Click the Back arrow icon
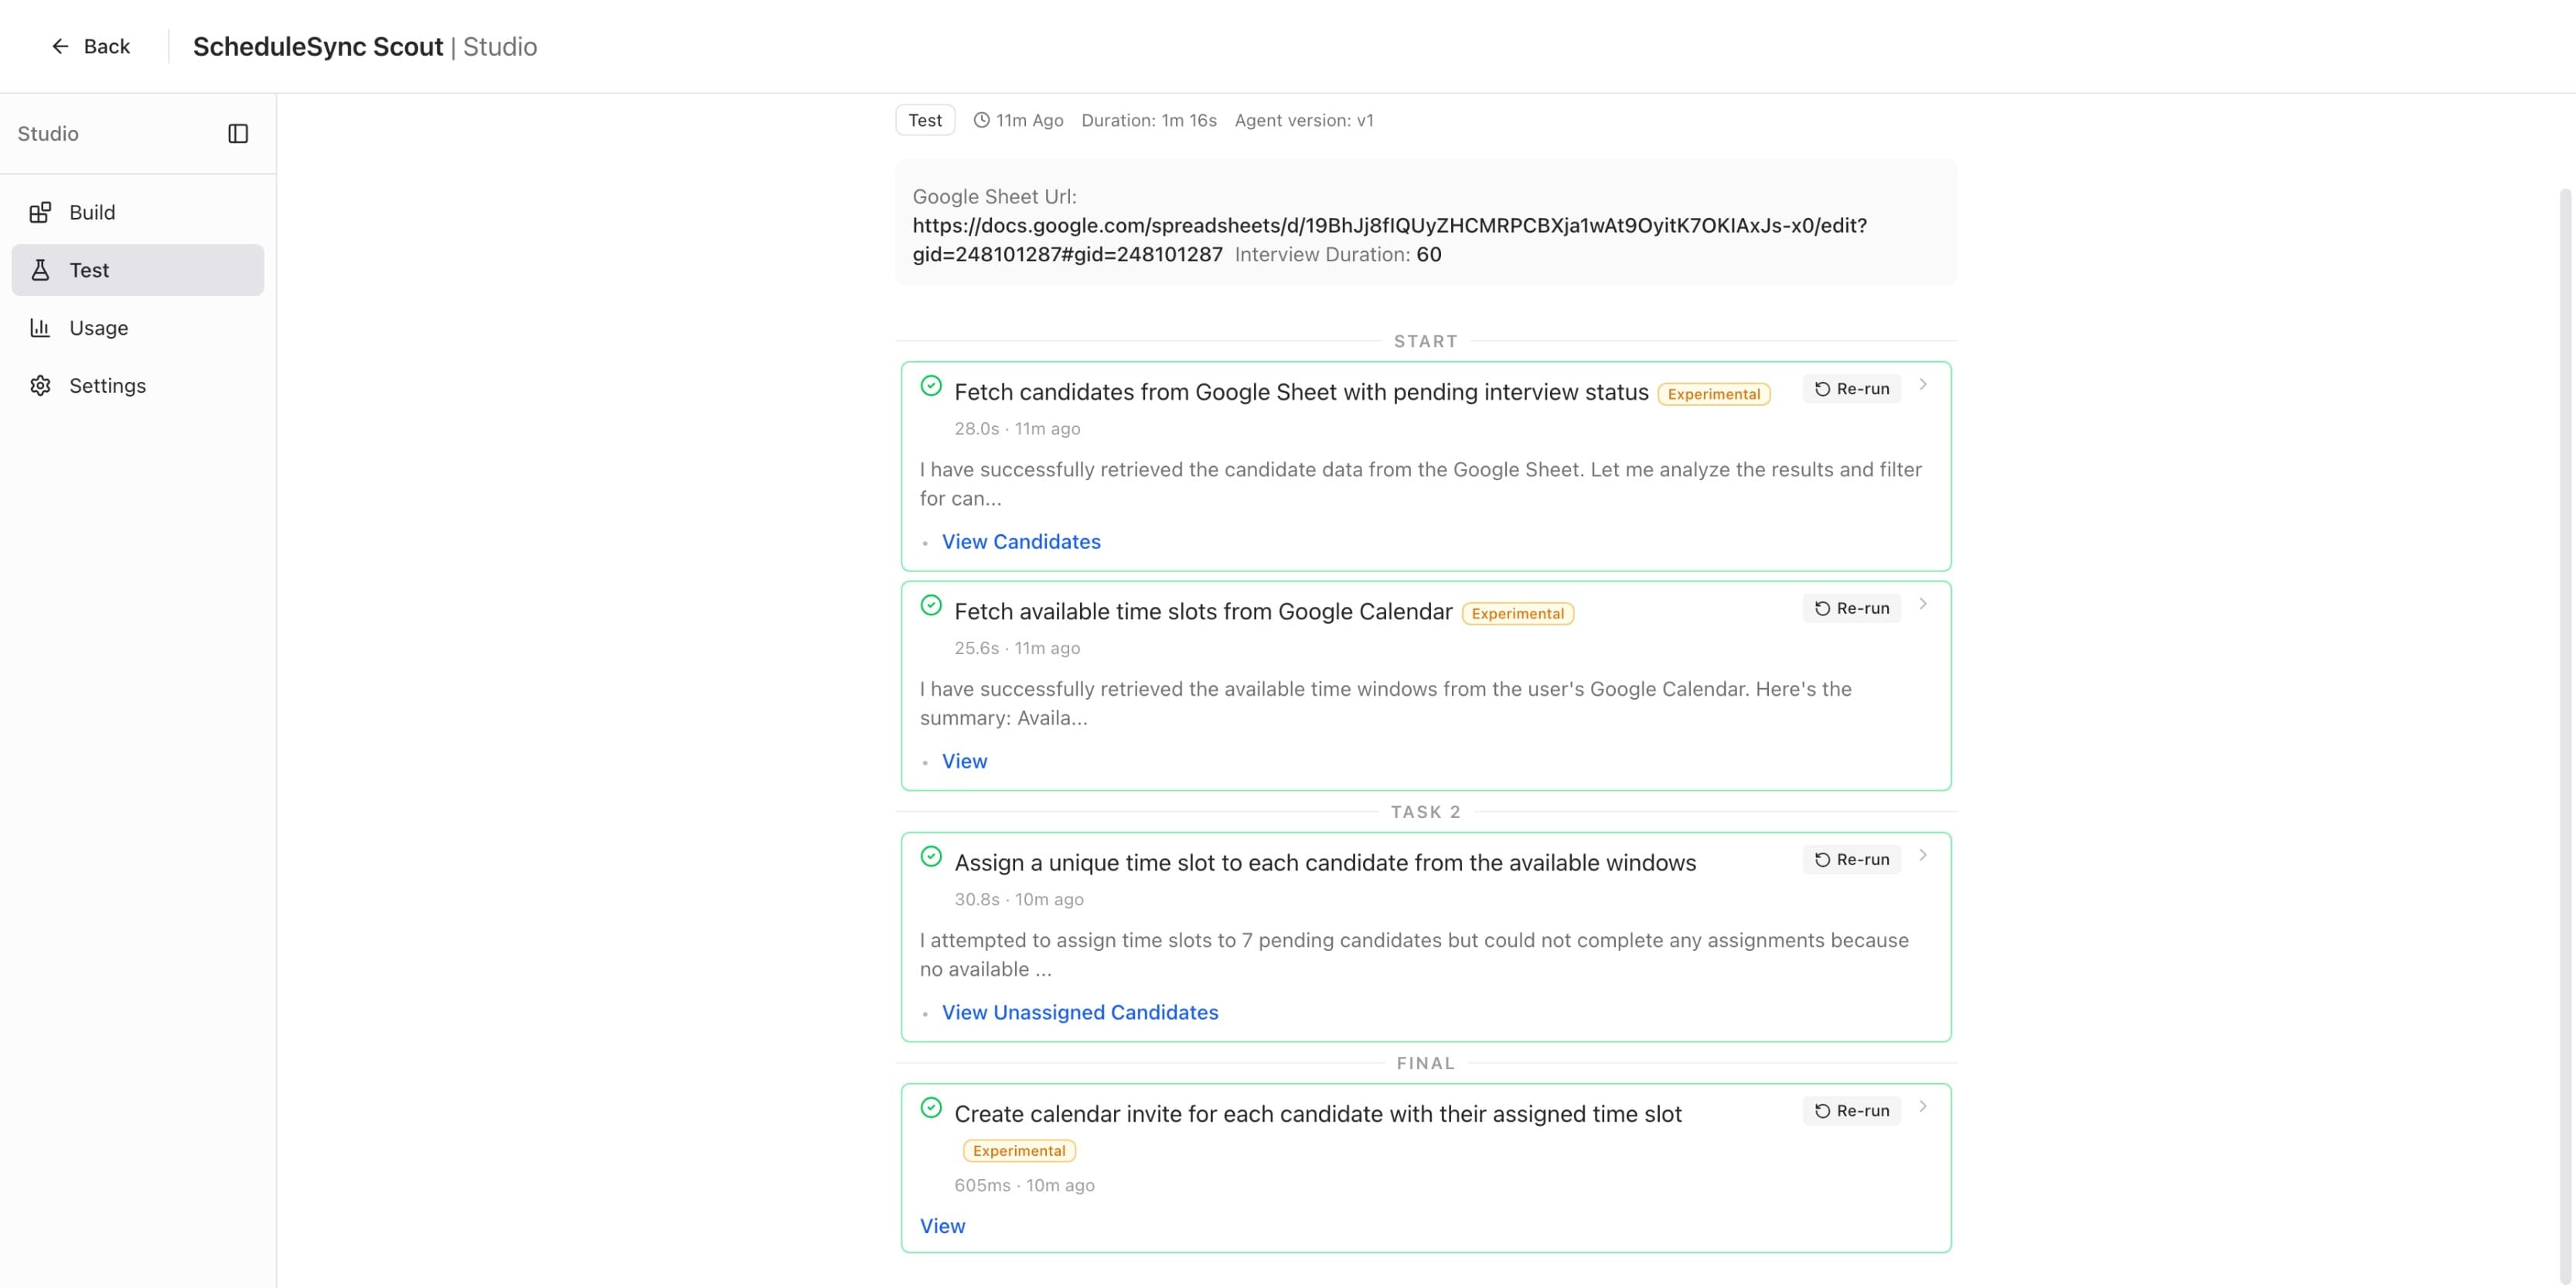 pos(61,46)
